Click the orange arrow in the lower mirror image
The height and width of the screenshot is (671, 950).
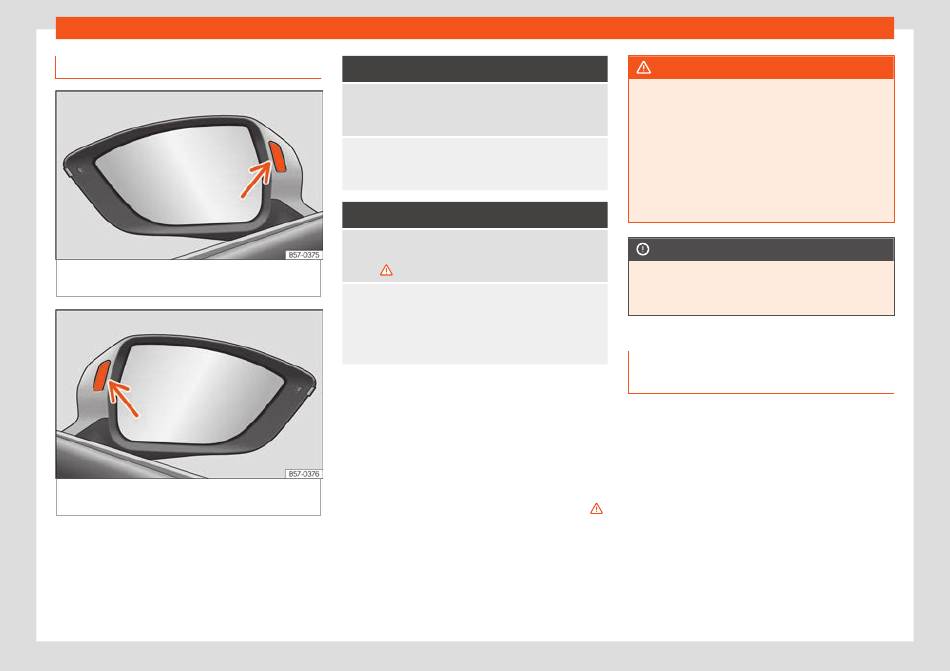coord(123,398)
